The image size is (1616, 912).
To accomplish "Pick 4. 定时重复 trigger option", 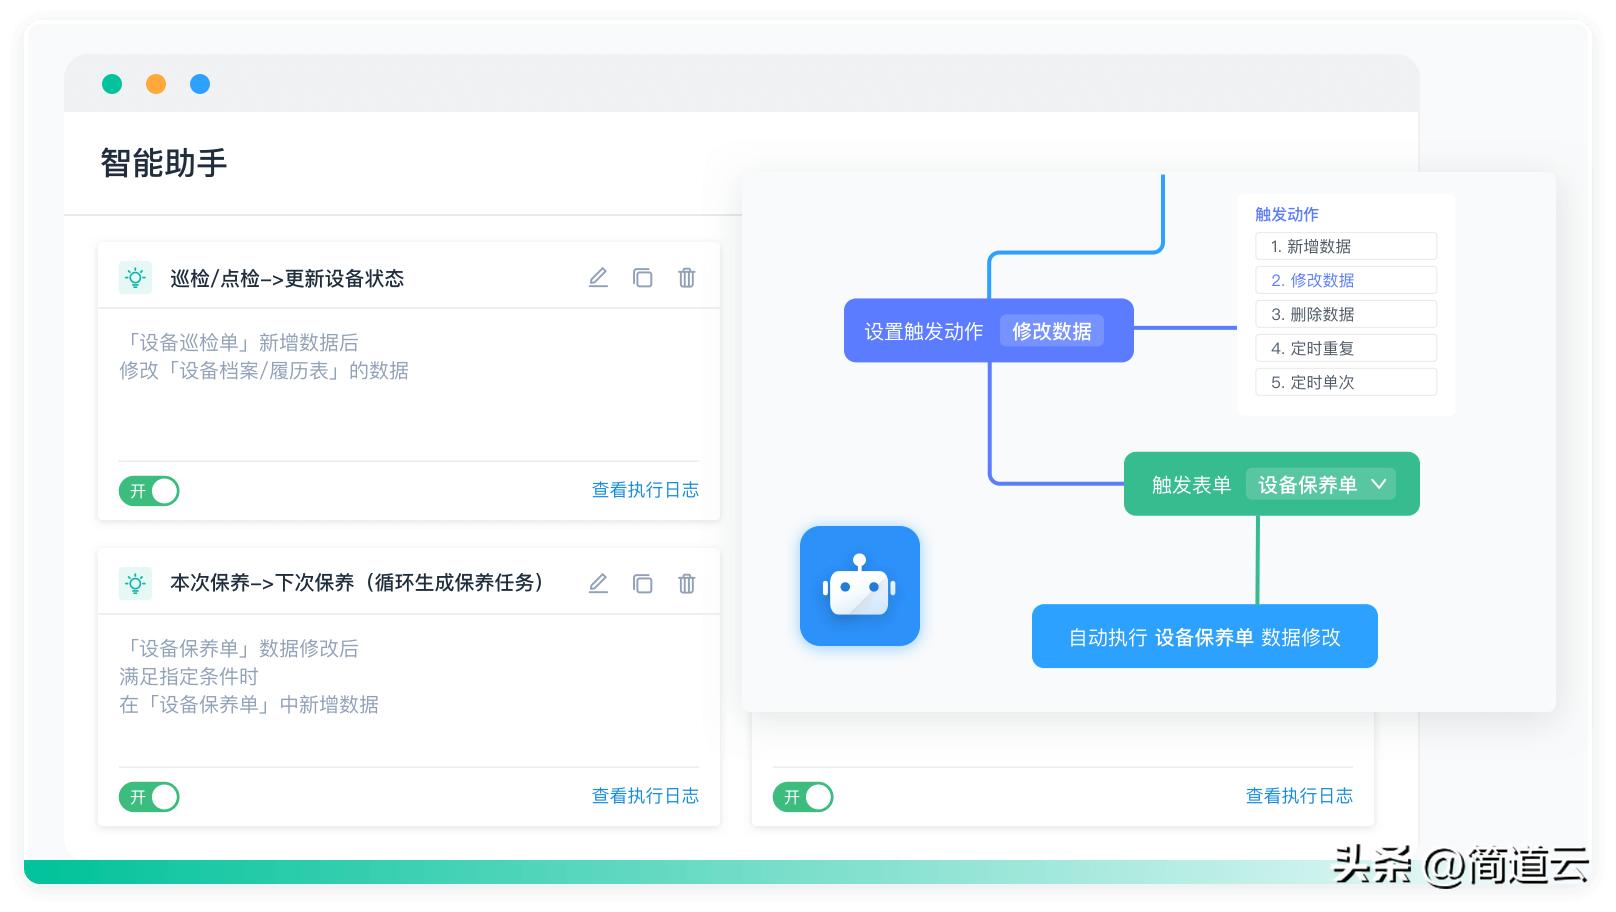I will (1345, 348).
